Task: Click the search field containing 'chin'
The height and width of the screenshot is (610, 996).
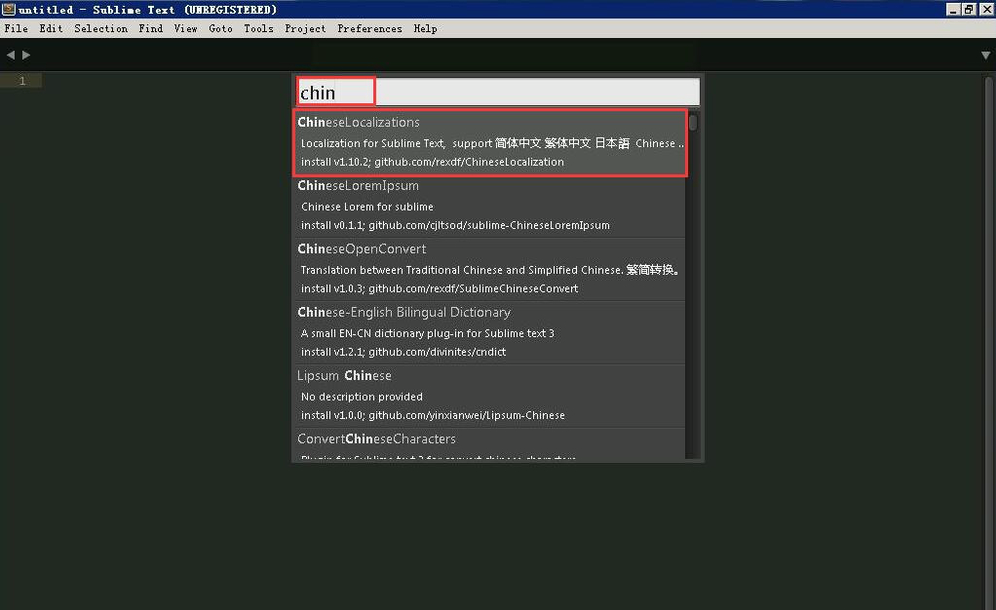Action: pyautogui.click(x=498, y=92)
